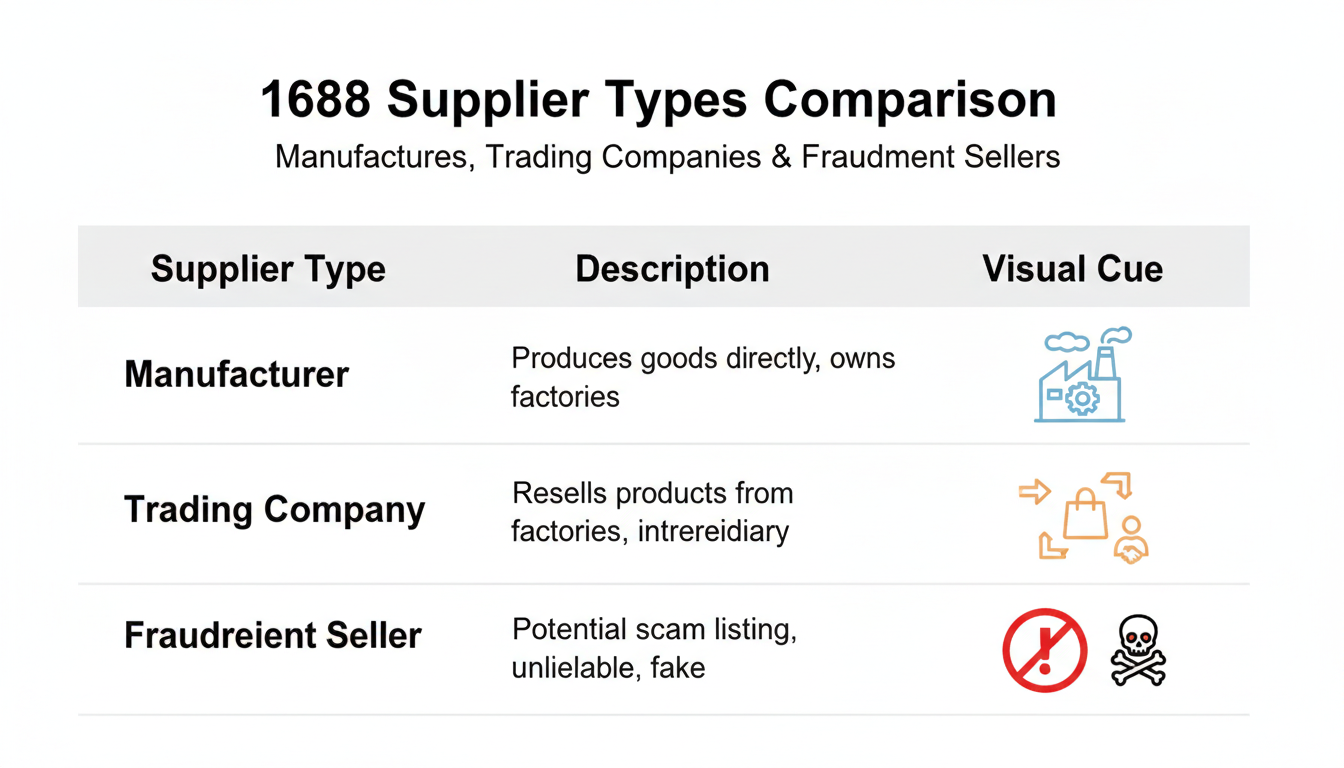
Task: Select the subtitle line under the title
Action: pyautogui.click(x=667, y=157)
